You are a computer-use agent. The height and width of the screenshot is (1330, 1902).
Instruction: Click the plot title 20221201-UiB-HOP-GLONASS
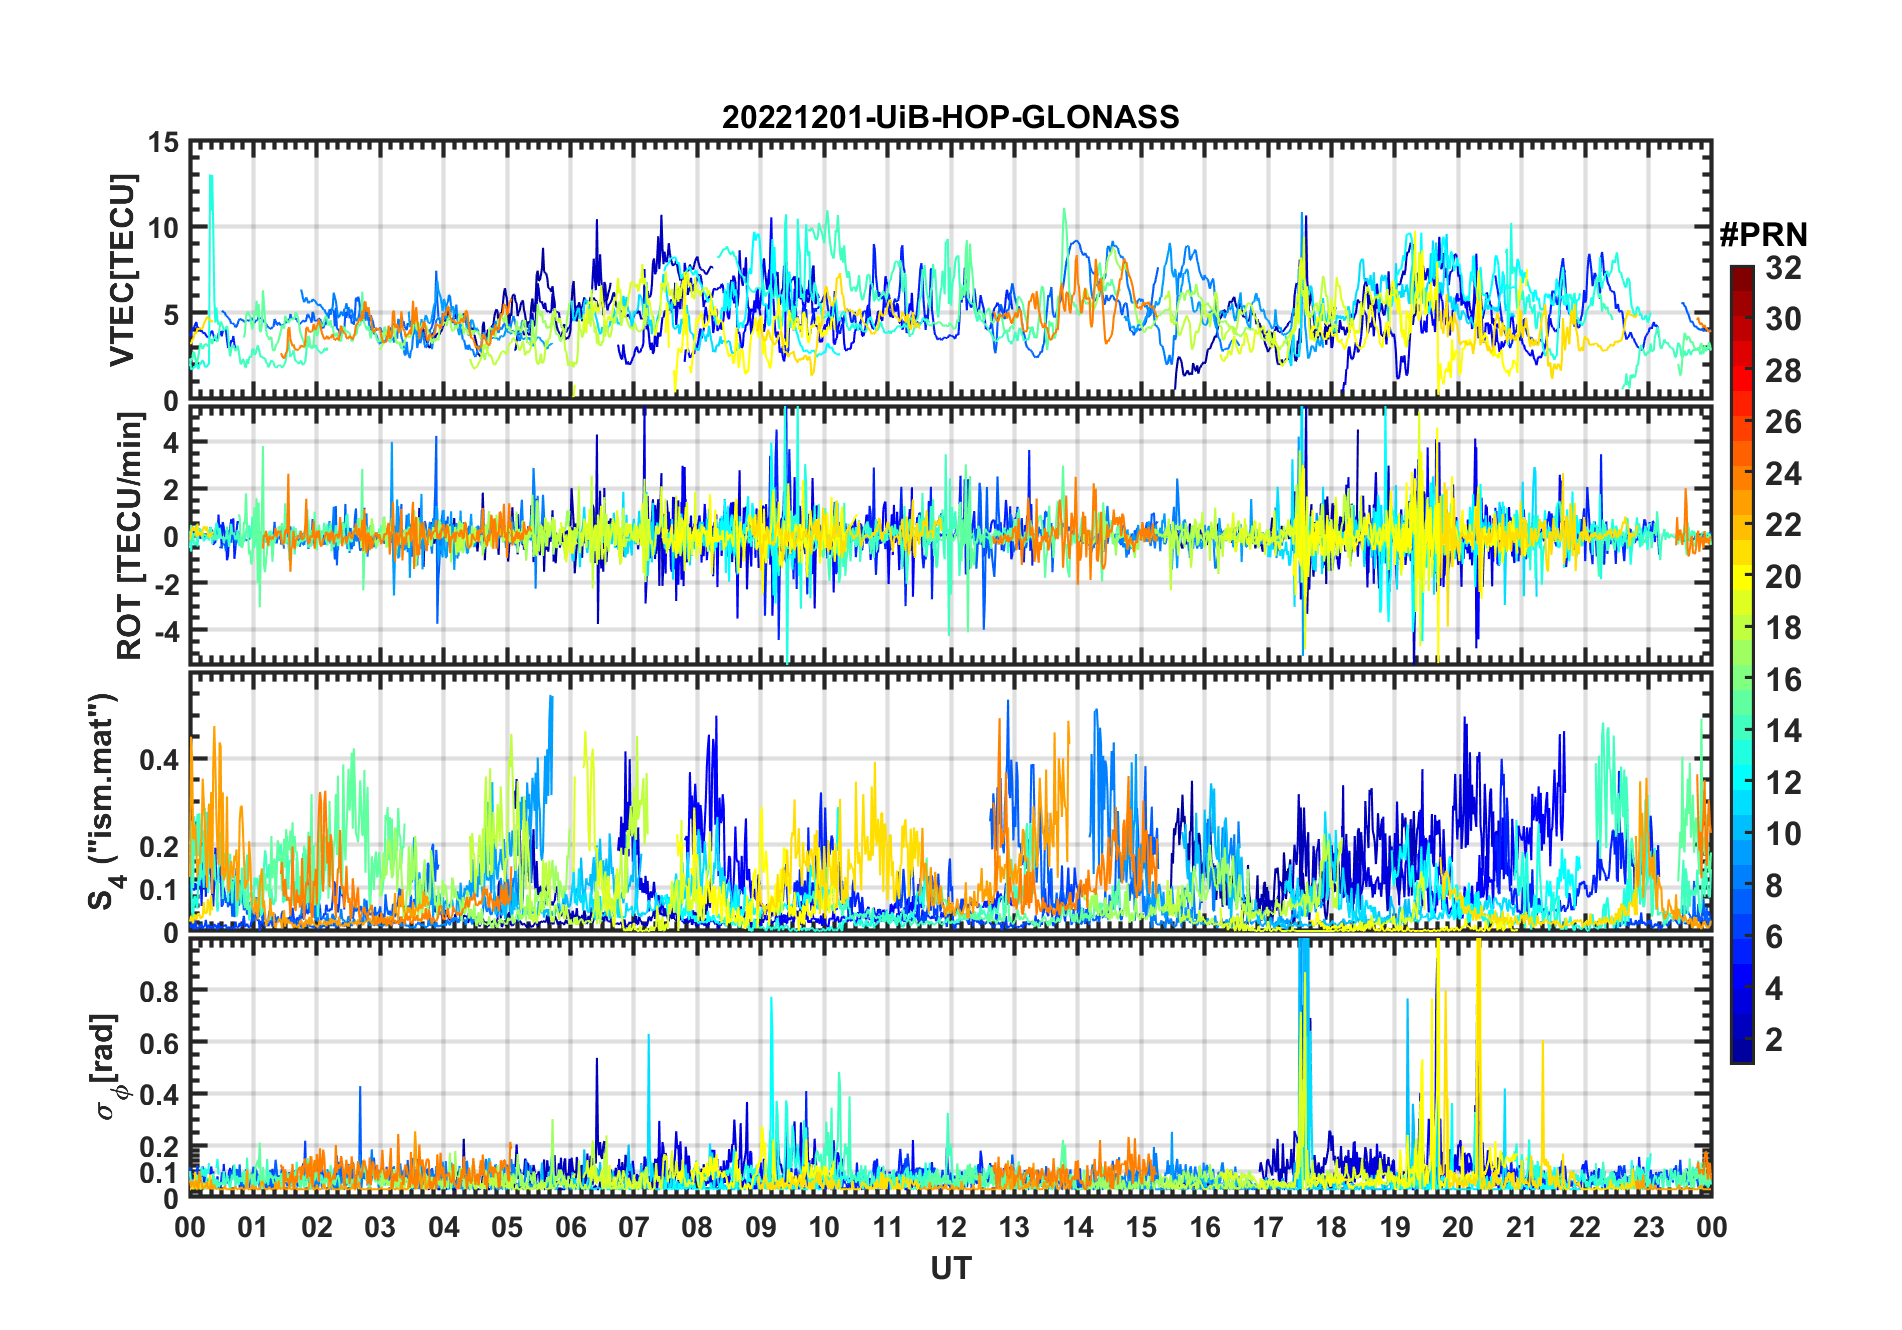[950, 118]
